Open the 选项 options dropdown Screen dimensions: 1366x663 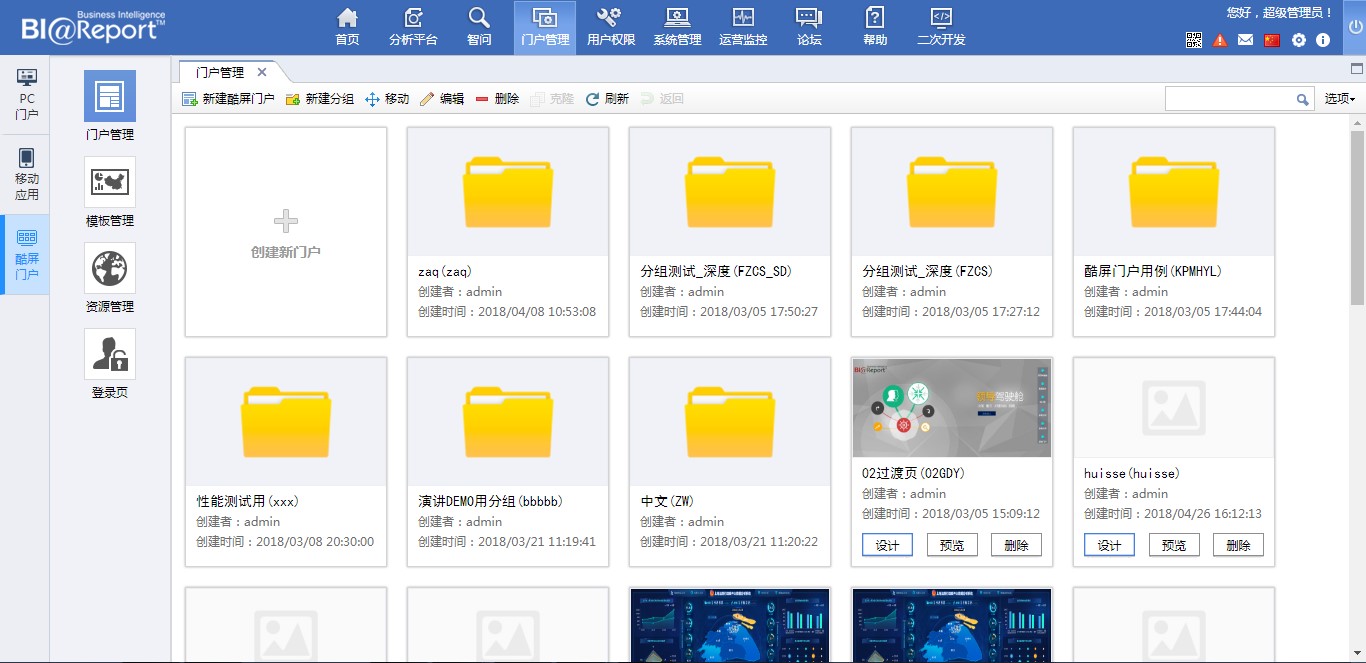coord(1338,99)
